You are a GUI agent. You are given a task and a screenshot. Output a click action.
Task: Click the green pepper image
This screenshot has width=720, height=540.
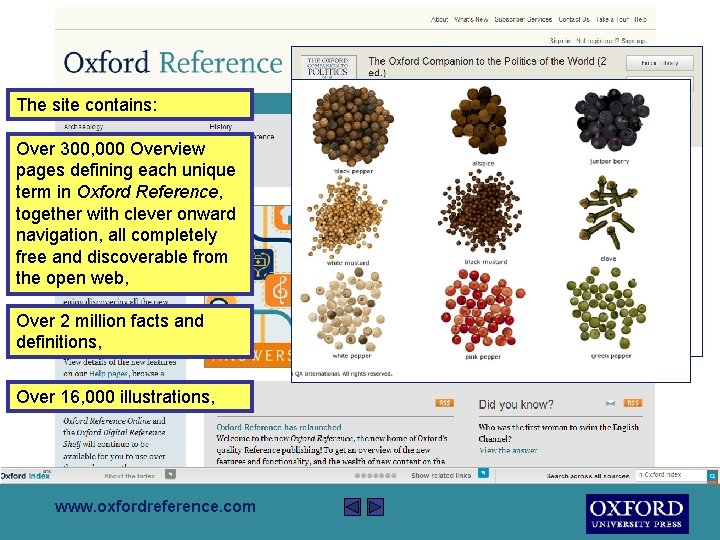coord(607,309)
